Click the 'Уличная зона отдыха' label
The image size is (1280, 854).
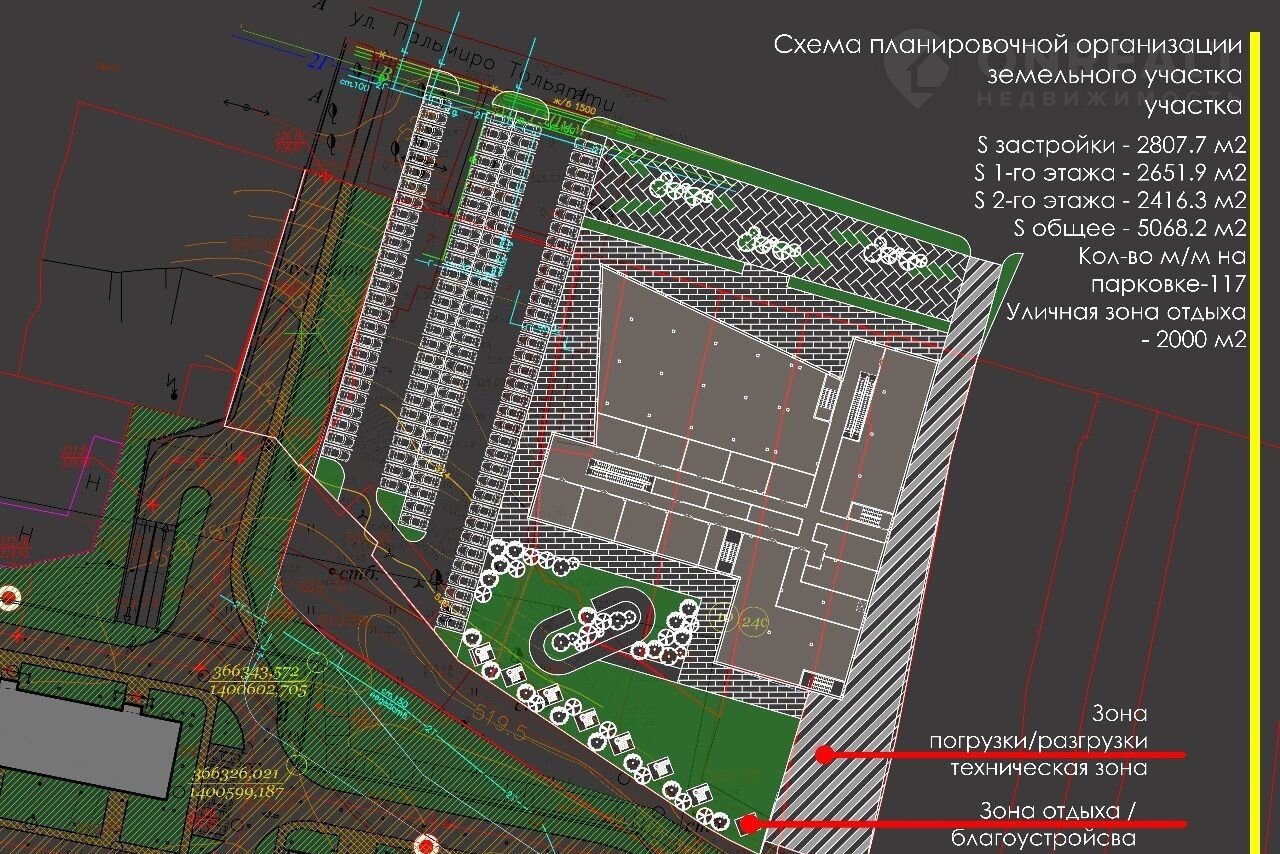pyautogui.click(x=1126, y=311)
